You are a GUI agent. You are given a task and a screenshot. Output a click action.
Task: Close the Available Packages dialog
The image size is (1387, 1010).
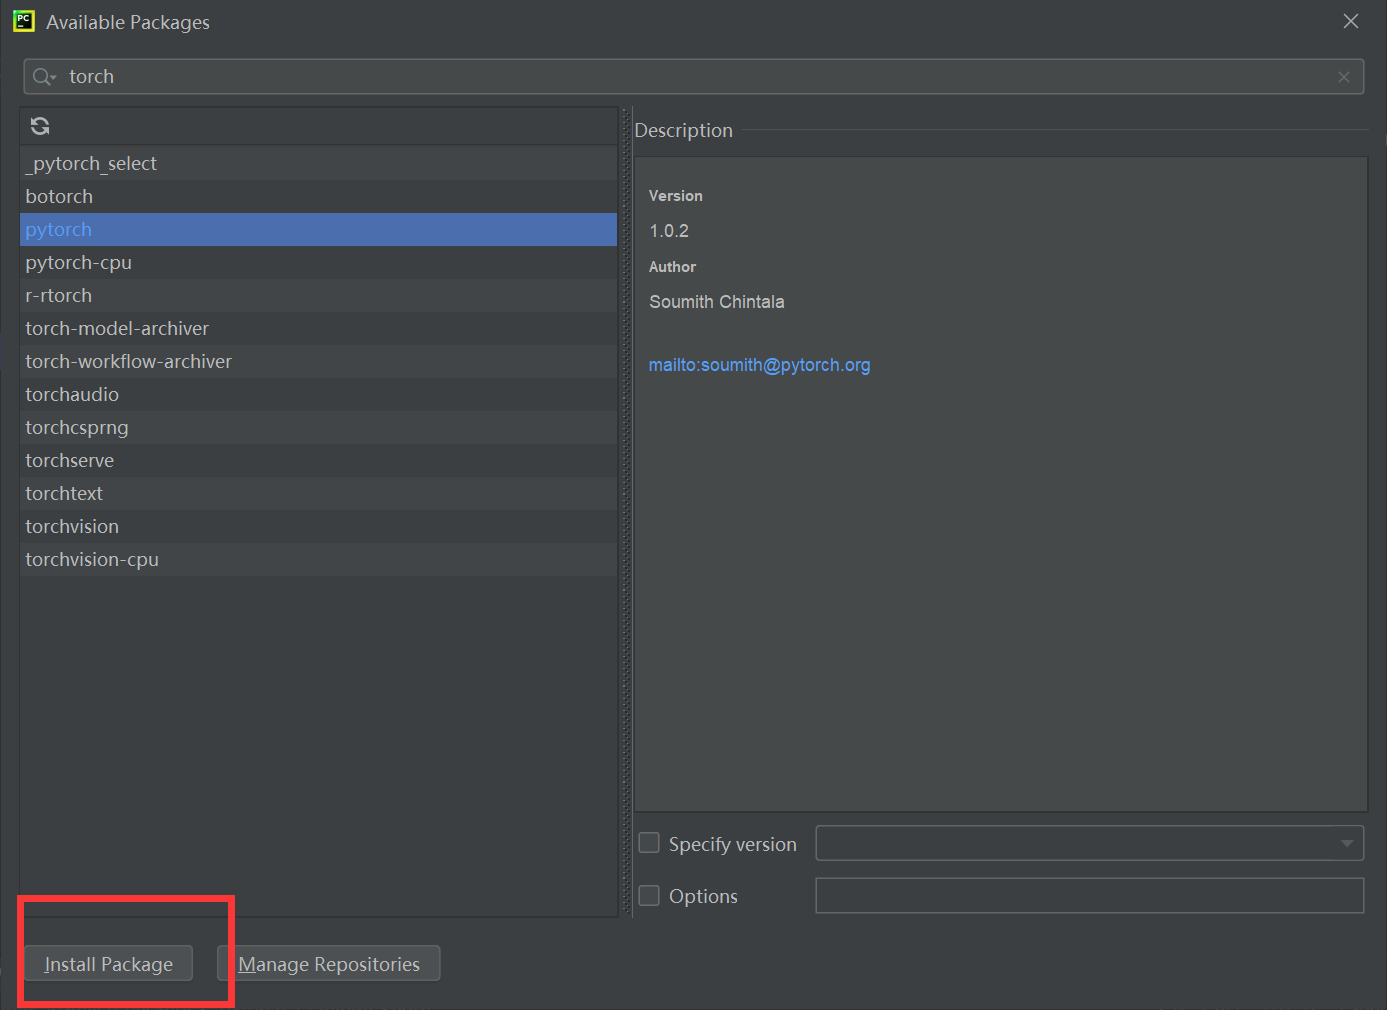pos(1351,21)
